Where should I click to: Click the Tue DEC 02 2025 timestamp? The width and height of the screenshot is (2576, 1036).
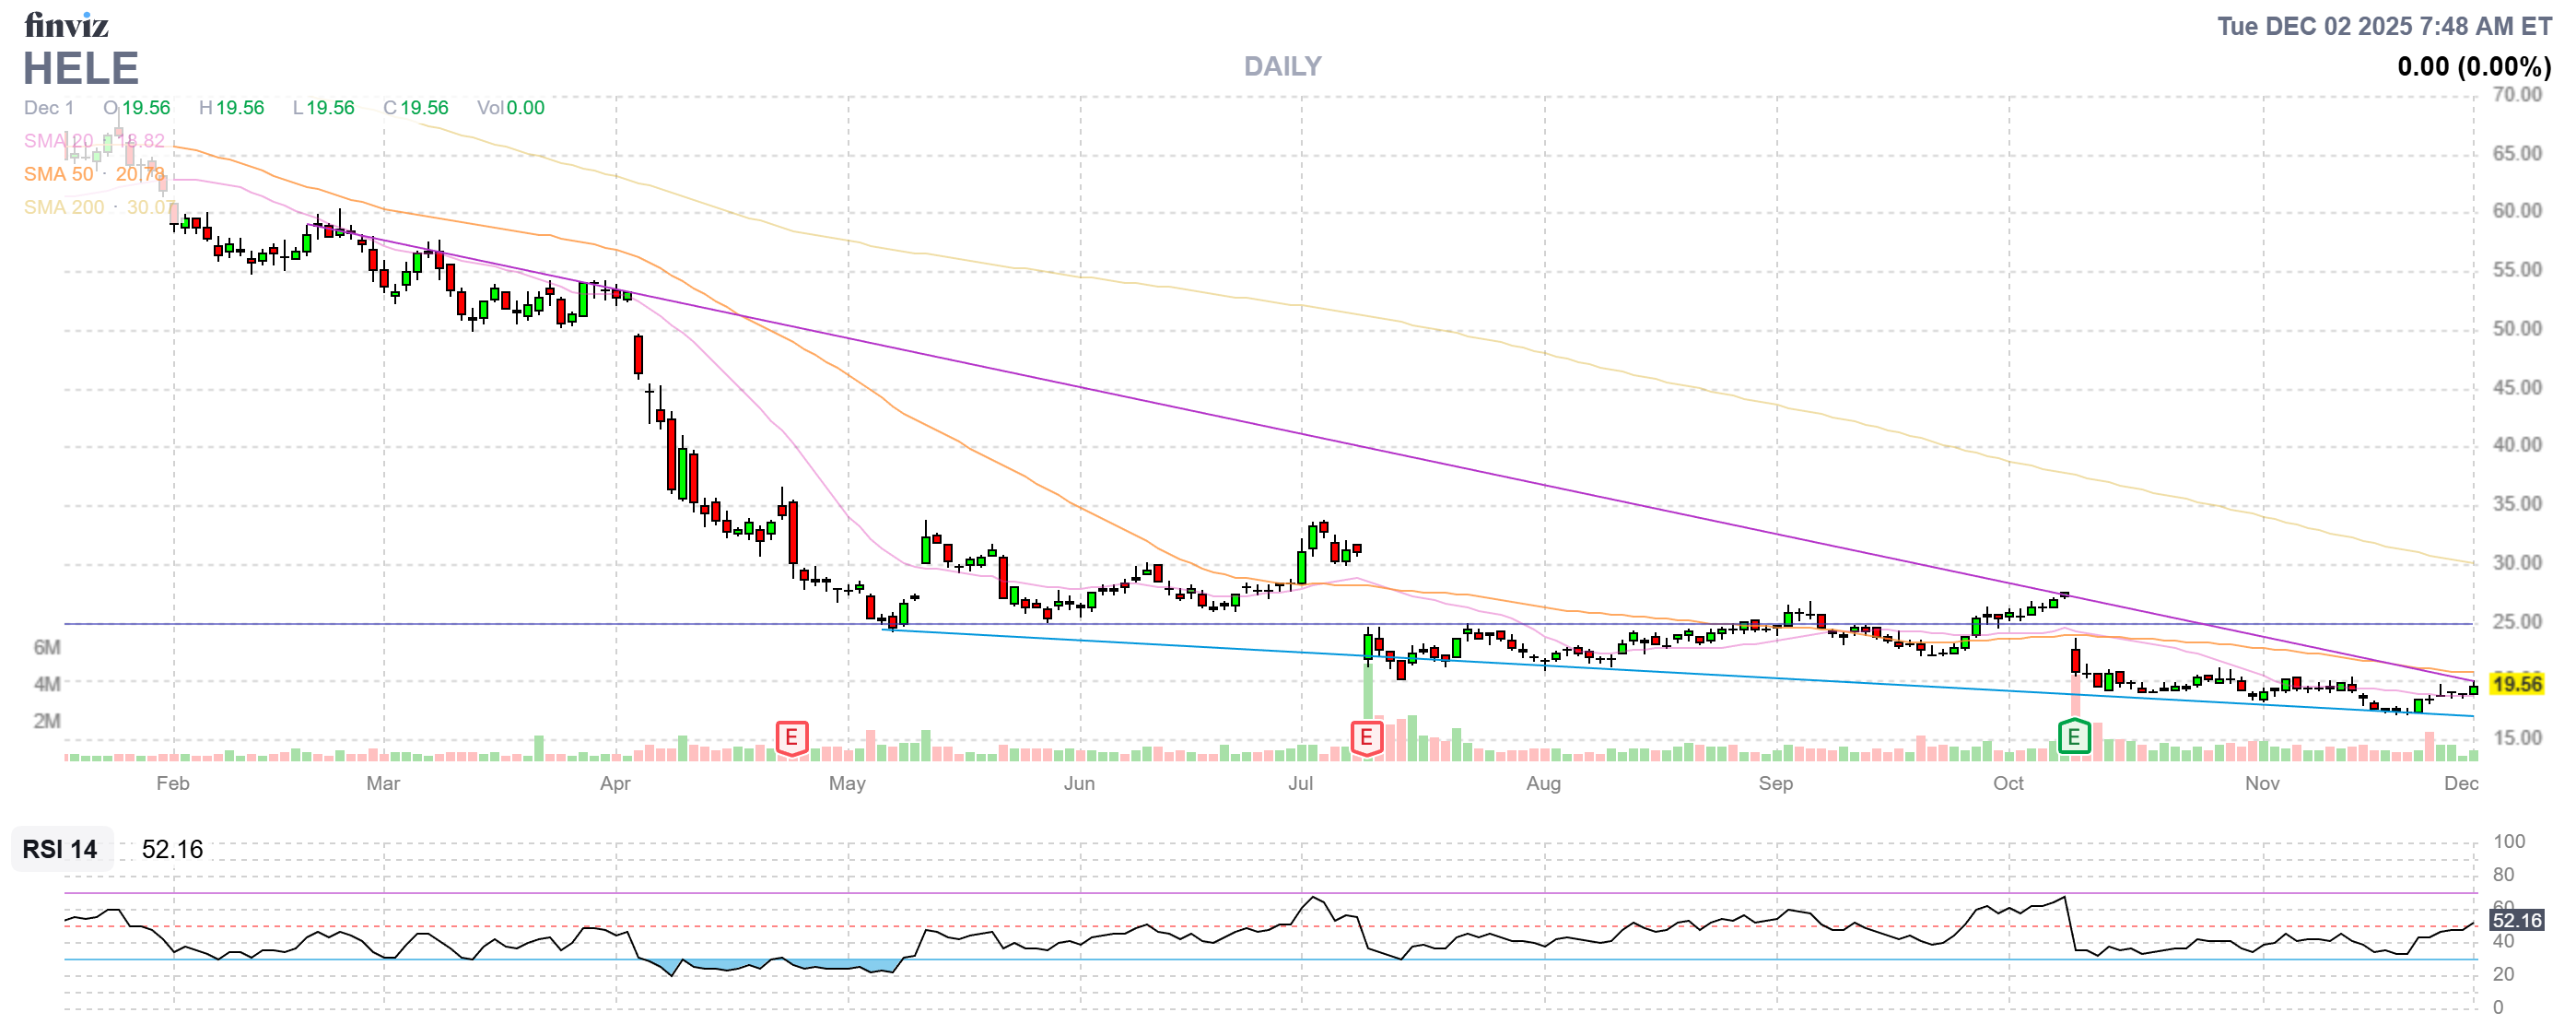pyautogui.click(x=2384, y=26)
